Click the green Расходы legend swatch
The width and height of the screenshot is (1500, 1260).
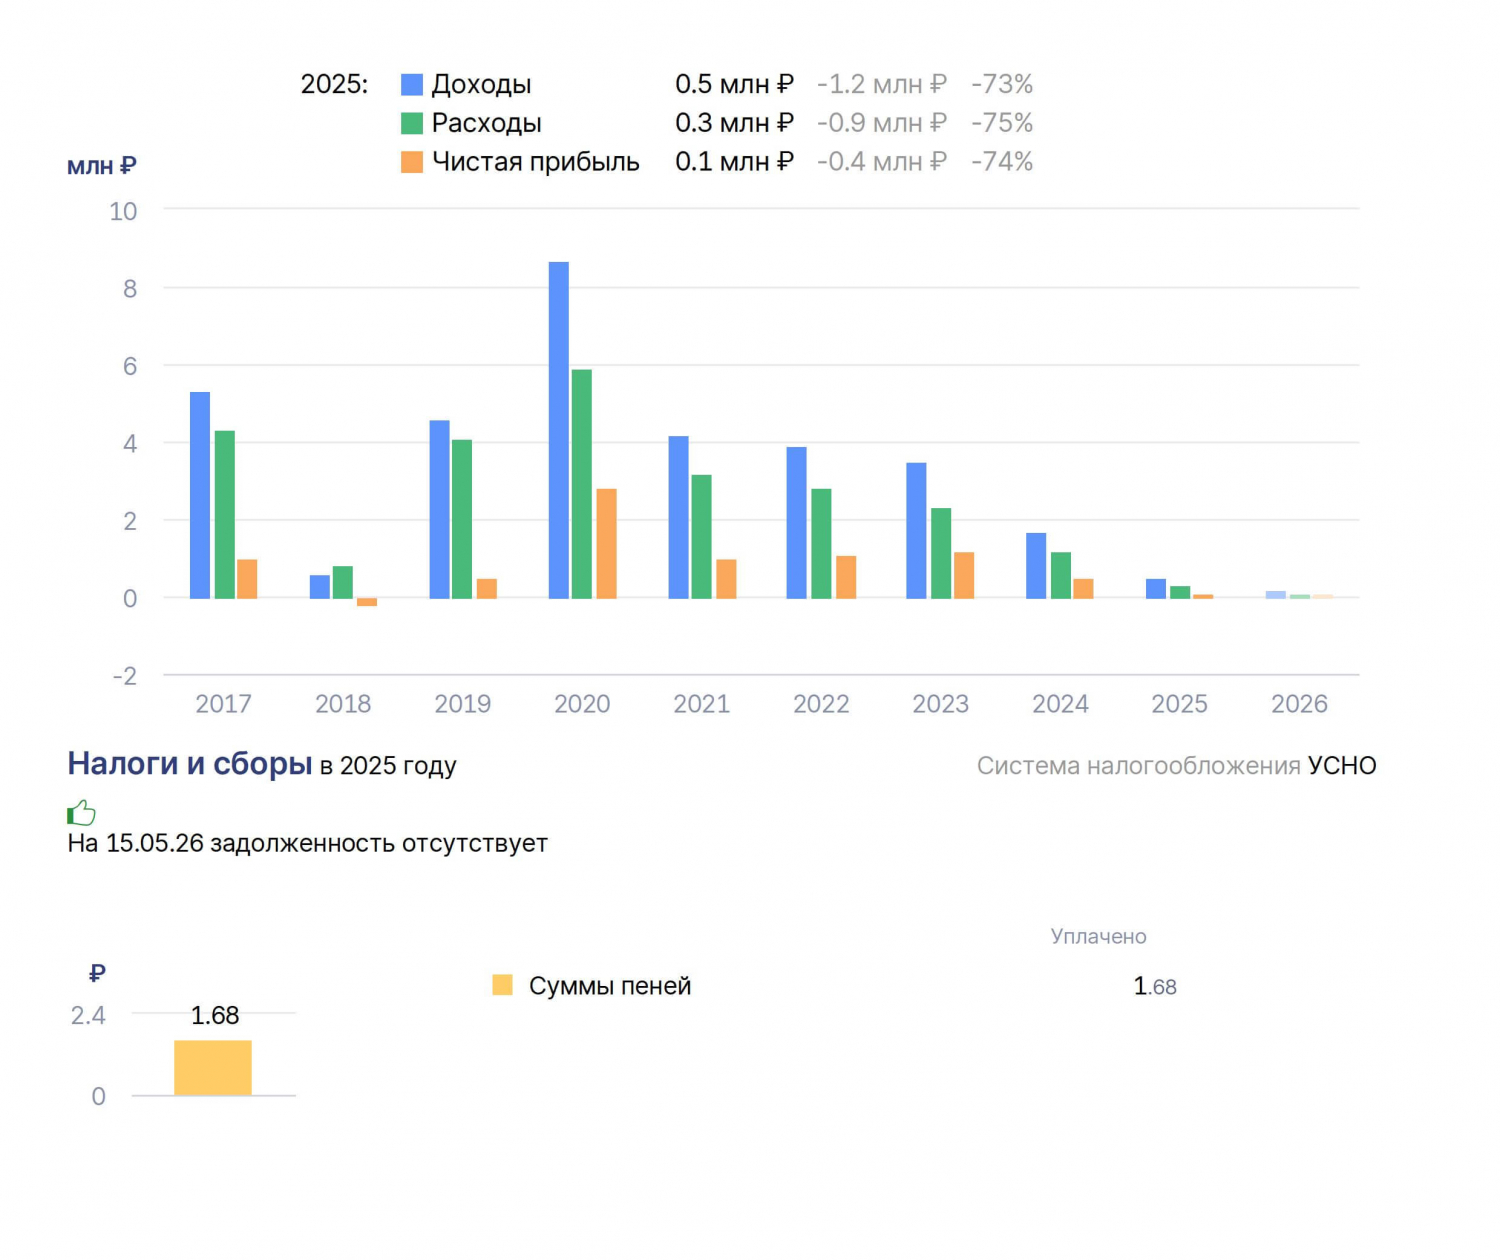[412, 124]
